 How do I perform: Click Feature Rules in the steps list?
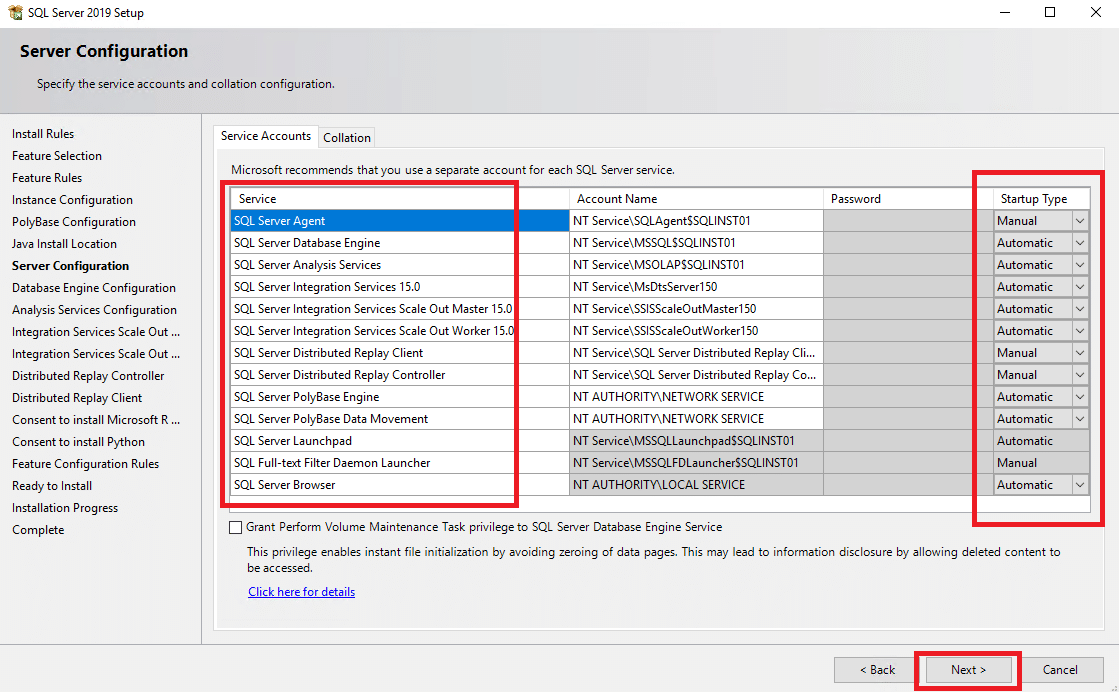[x=47, y=178]
